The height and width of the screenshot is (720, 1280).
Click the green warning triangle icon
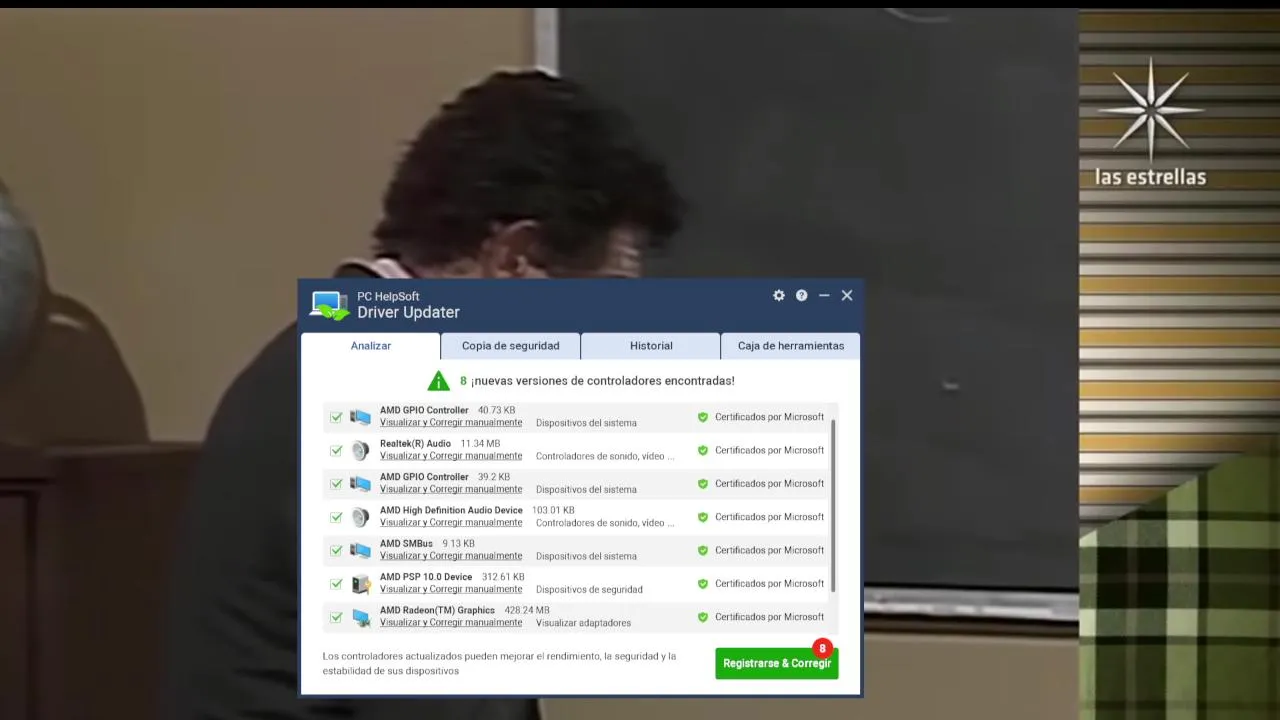click(438, 381)
